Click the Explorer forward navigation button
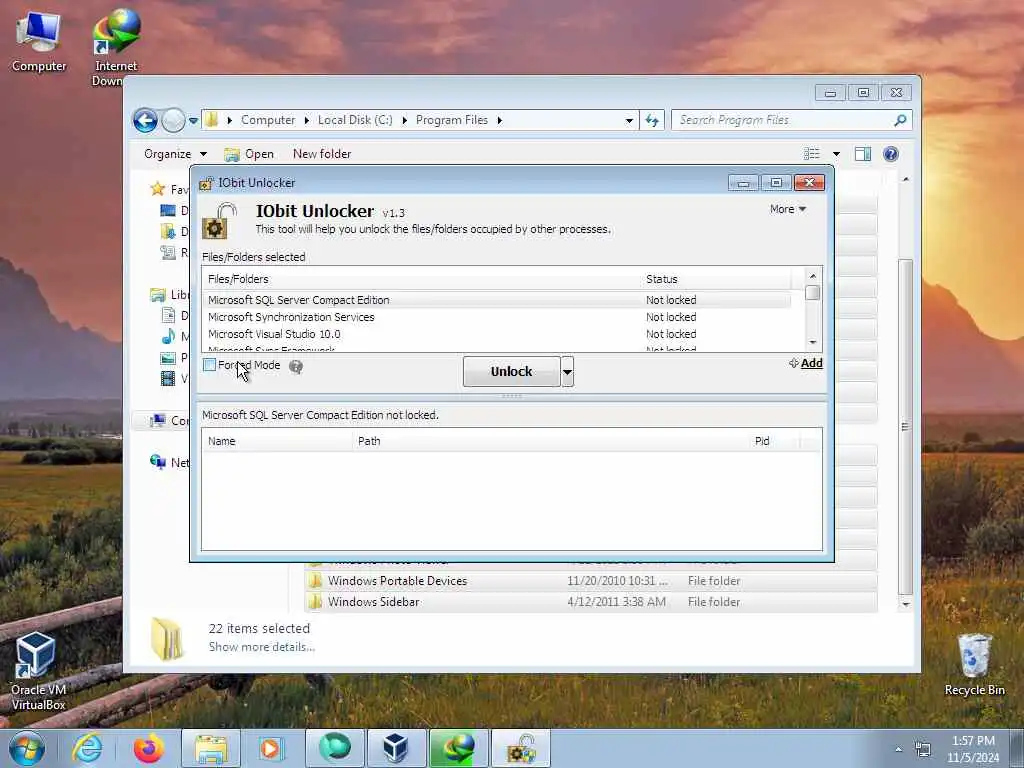 coord(173,120)
